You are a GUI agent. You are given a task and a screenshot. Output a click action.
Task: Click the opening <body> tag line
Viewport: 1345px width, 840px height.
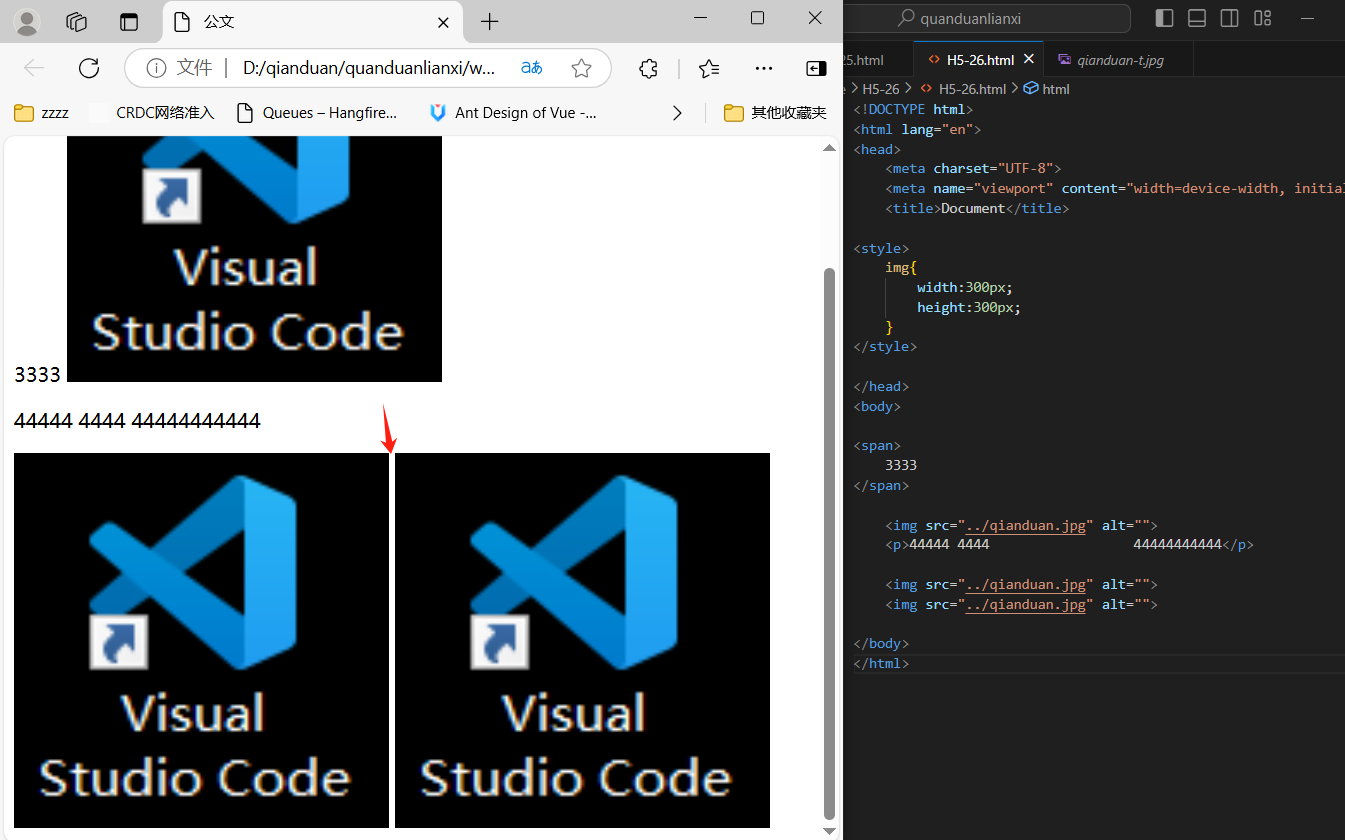coord(877,406)
